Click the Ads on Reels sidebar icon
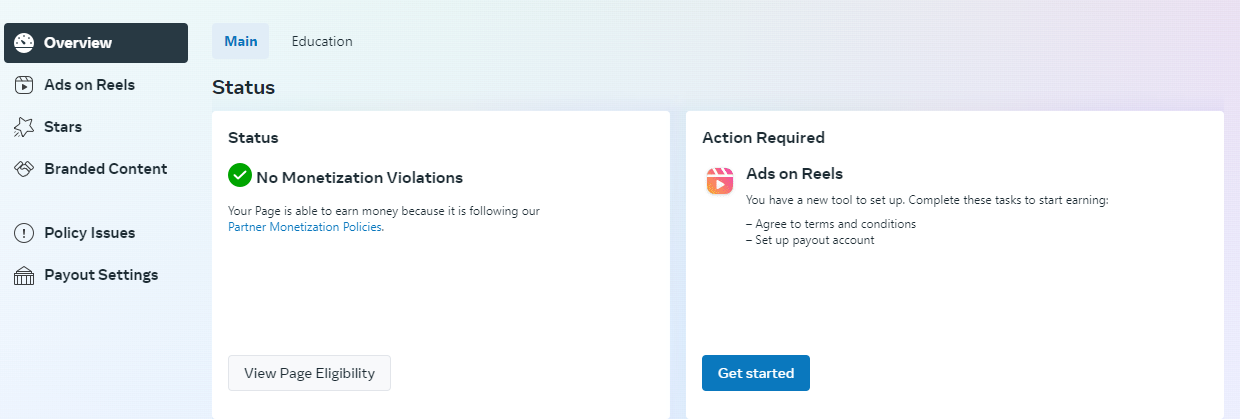Screen dimensions: 1240x419 [x=25, y=85]
